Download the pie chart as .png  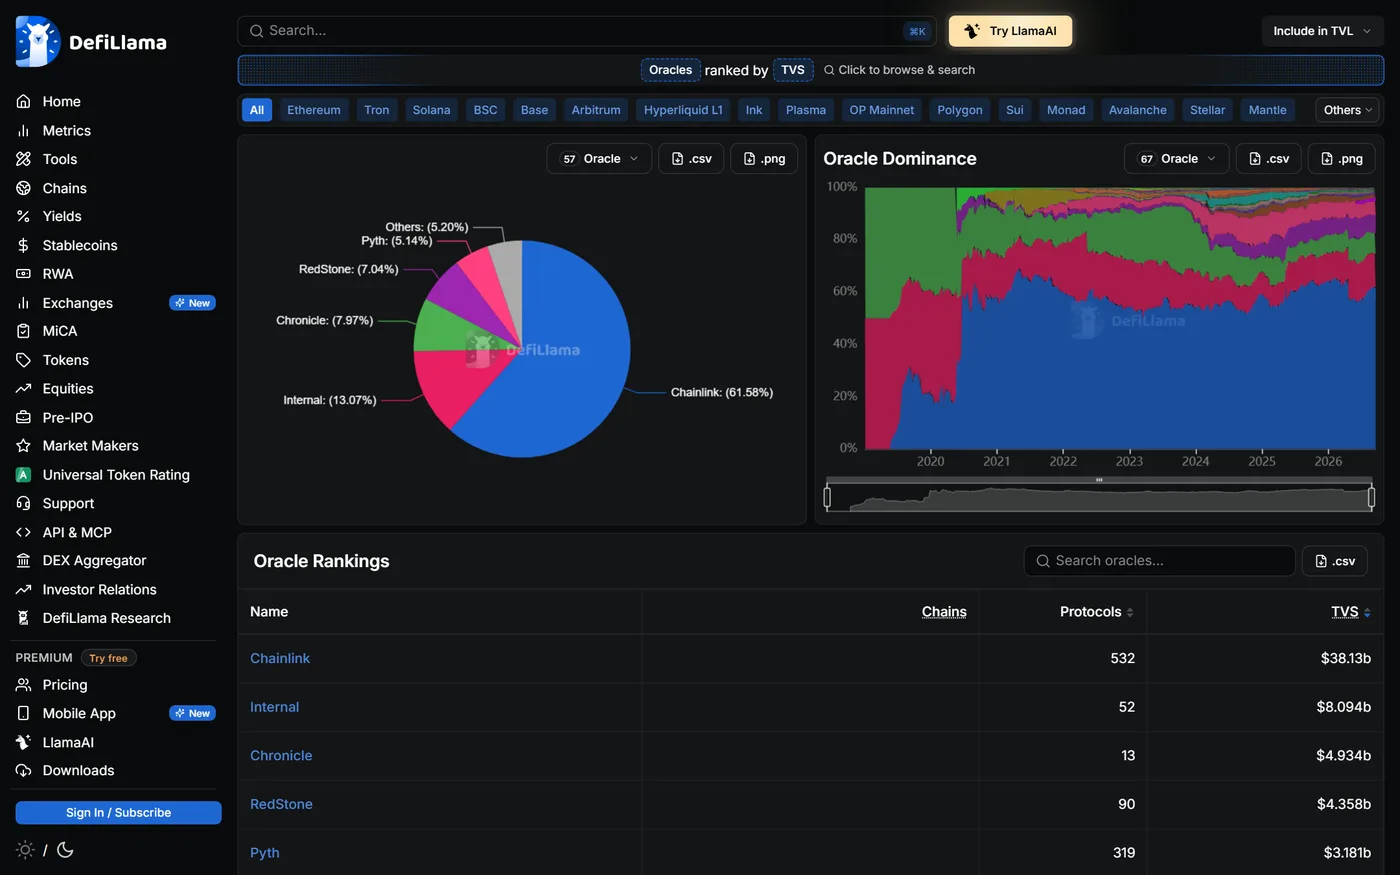764,159
